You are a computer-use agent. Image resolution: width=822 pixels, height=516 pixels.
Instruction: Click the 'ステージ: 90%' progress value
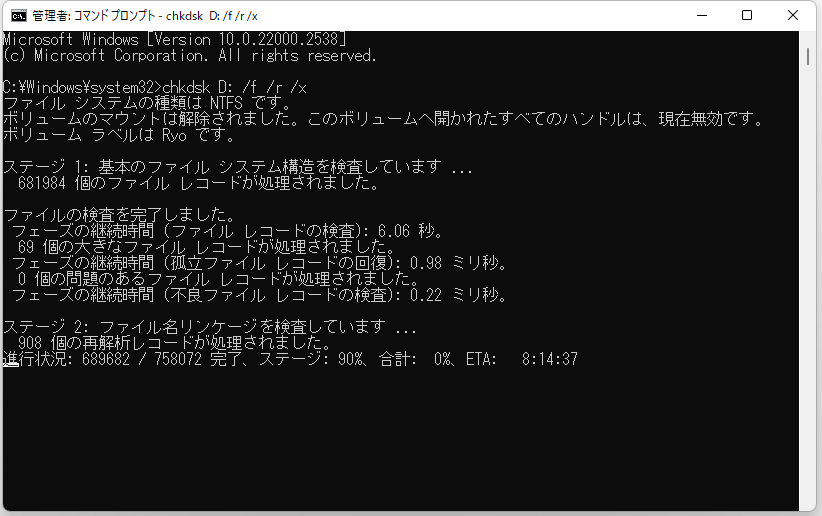[311, 359]
